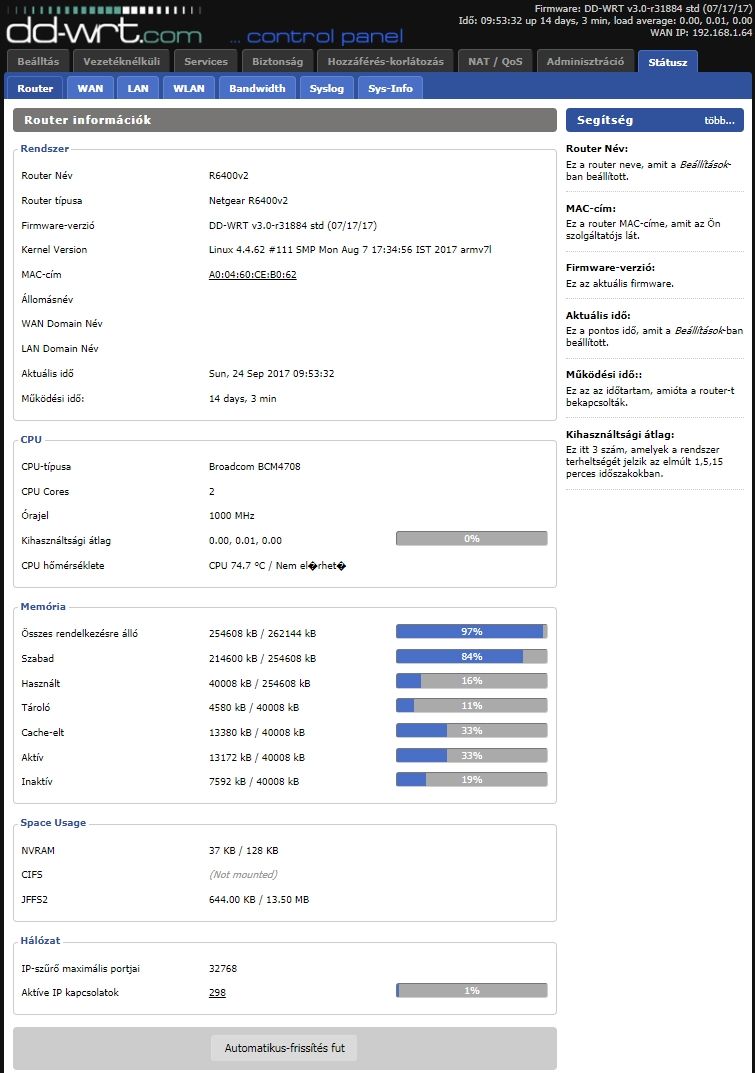Click the WAN IP 192.168.1.64 header text
Image resolution: width=755 pixels, height=1073 pixels.
pos(701,32)
